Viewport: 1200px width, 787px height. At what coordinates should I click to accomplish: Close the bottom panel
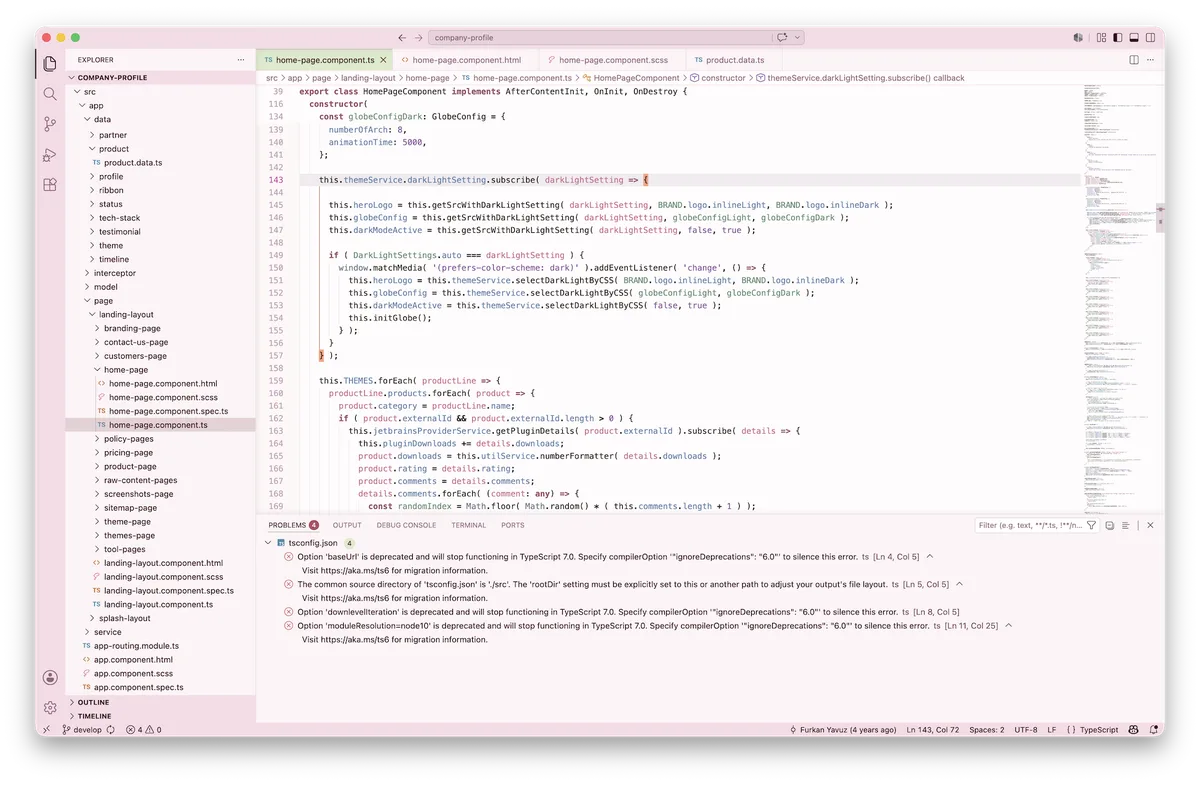point(1150,525)
